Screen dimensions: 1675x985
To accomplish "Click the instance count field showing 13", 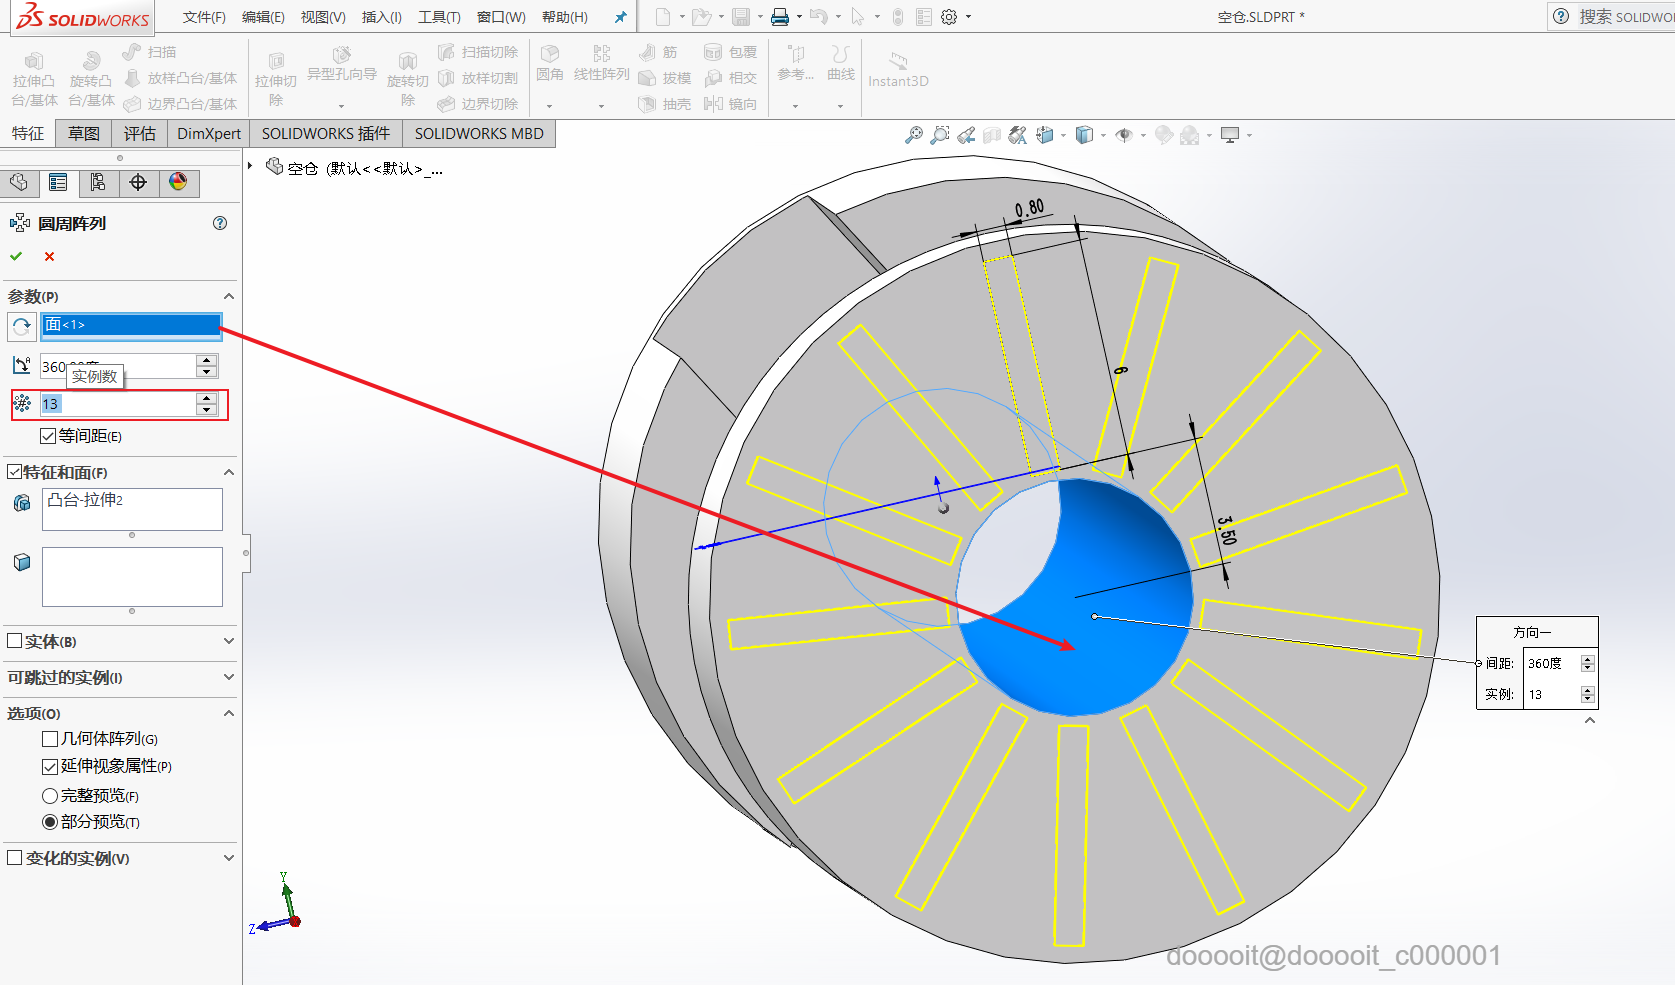I will coord(118,404).
